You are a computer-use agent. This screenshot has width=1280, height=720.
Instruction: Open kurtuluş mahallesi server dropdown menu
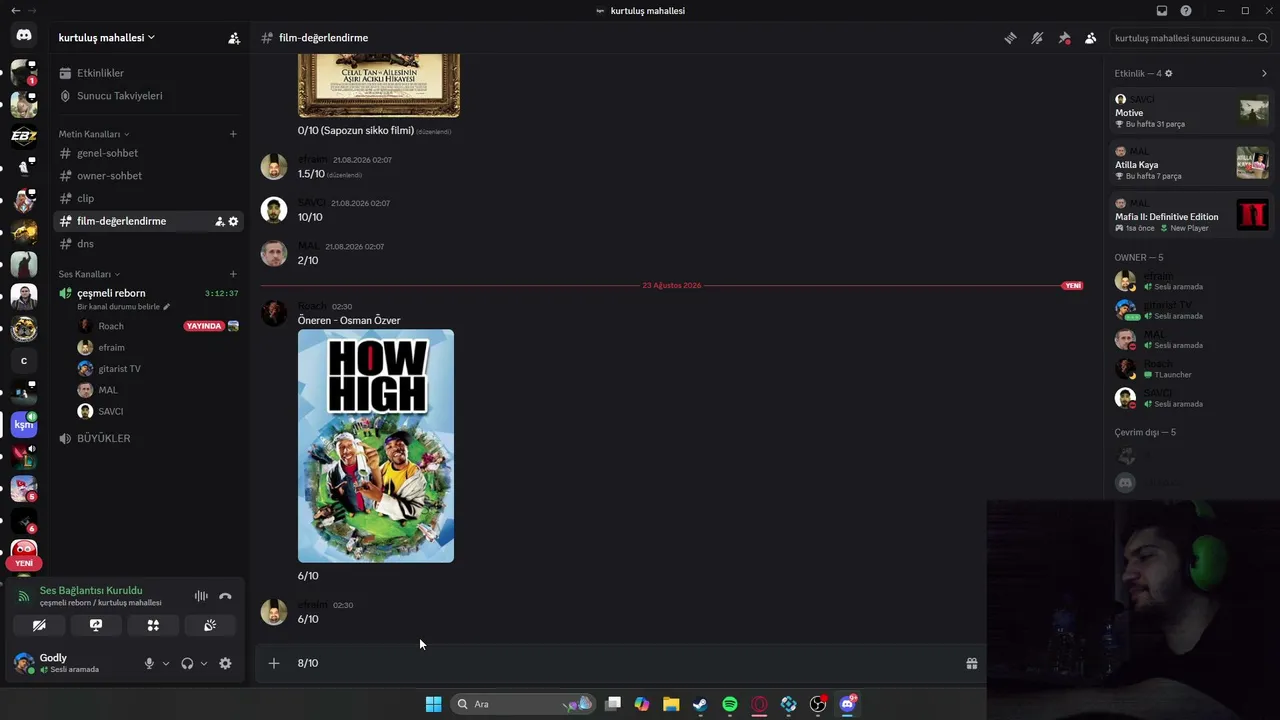[x=107, y=38]
